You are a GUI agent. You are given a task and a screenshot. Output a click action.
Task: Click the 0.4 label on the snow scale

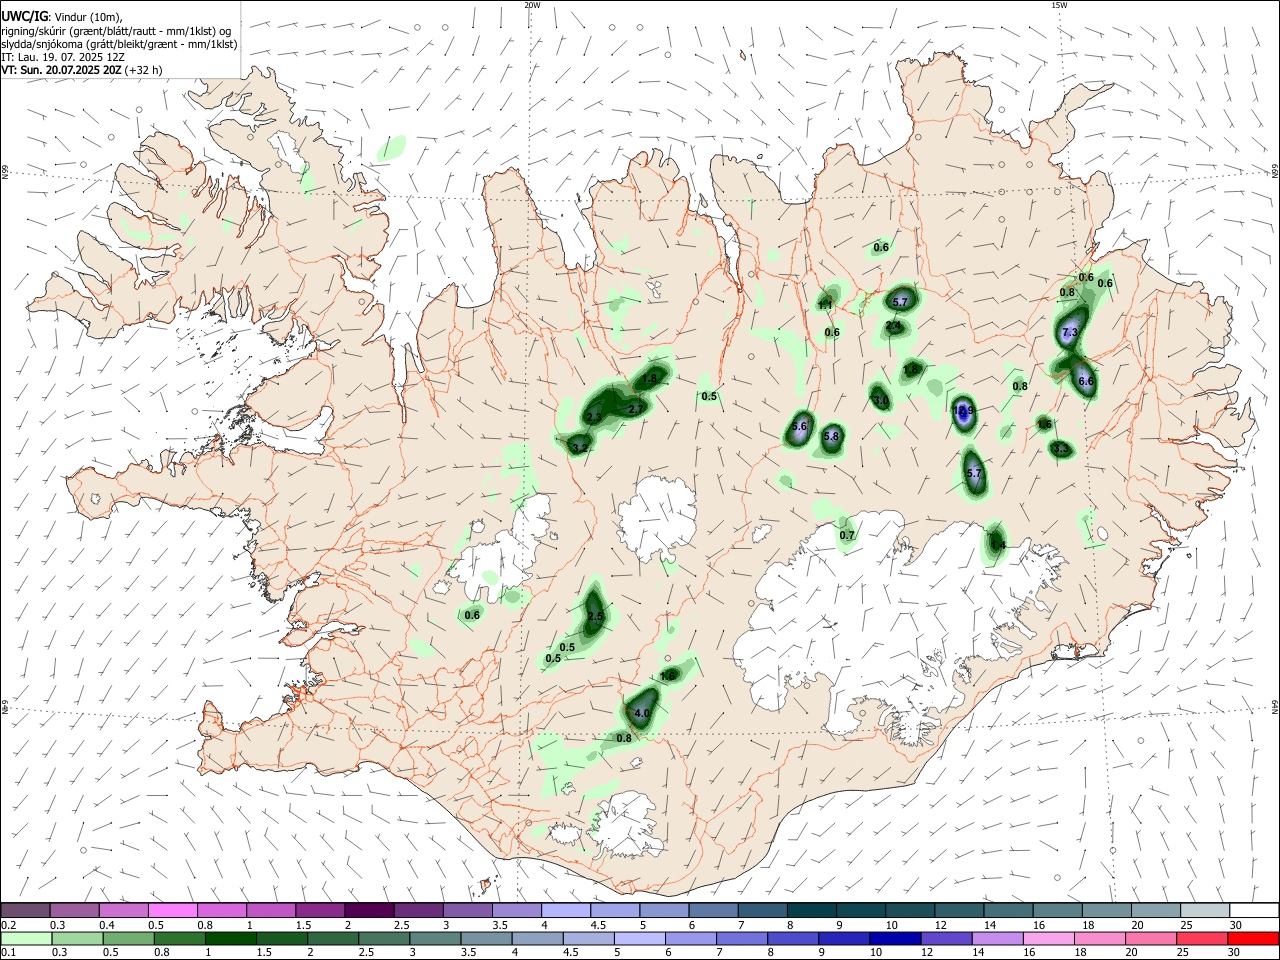[x=106, y=925]
